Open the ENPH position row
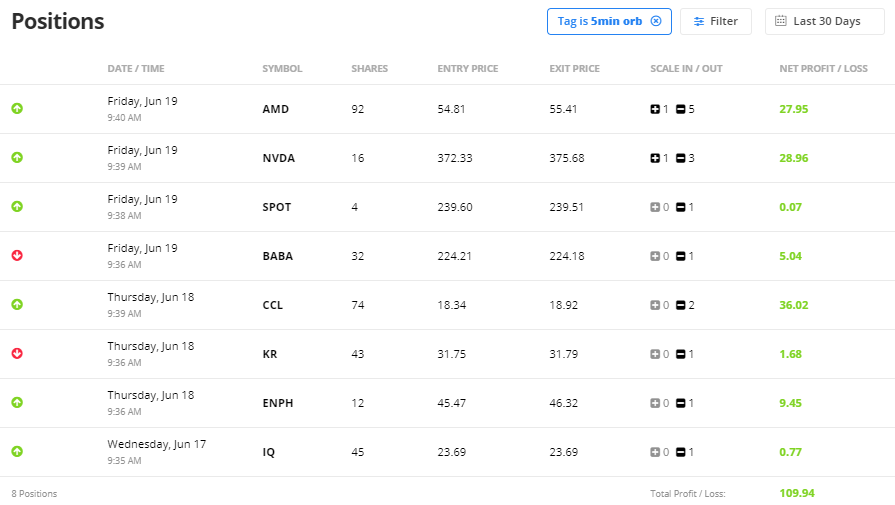The height and width of the screenshot is (505, 895). tap(448, 403)
